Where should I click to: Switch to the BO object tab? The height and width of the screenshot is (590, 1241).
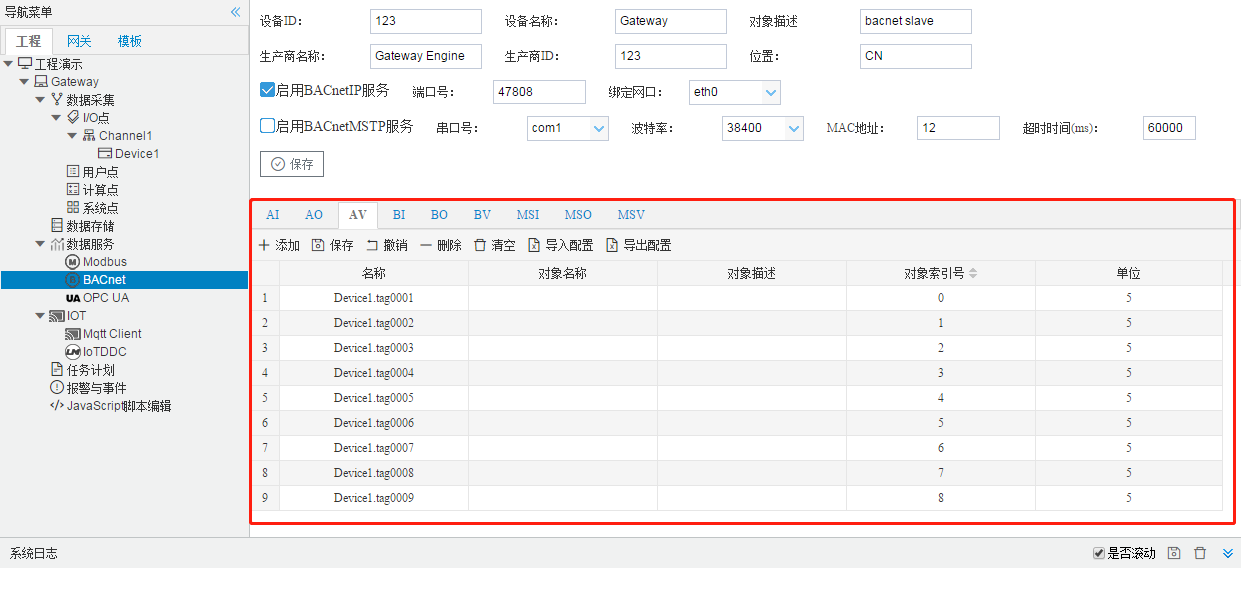pyautogui.click(x=440, y=215)
